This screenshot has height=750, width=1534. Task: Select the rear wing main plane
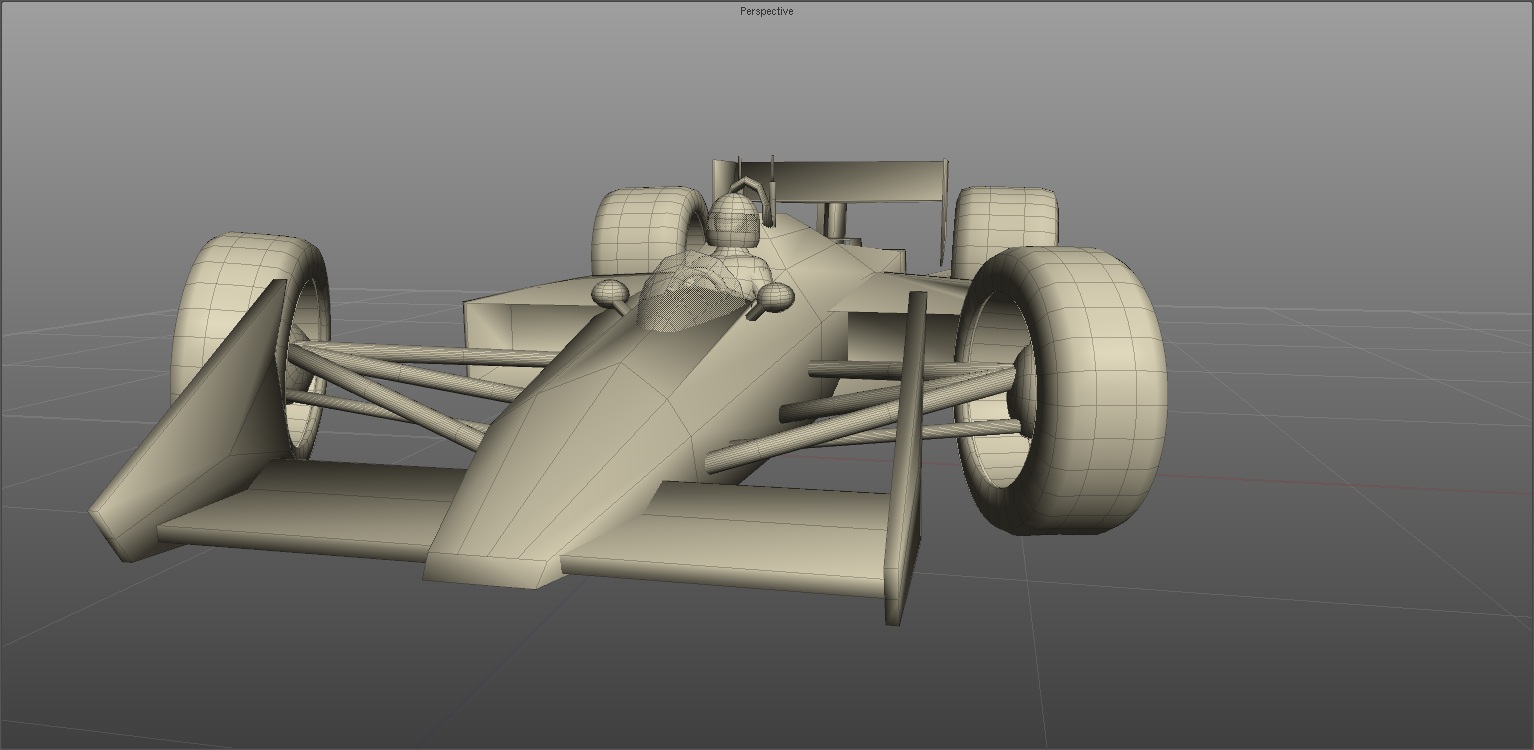[859, 180]
